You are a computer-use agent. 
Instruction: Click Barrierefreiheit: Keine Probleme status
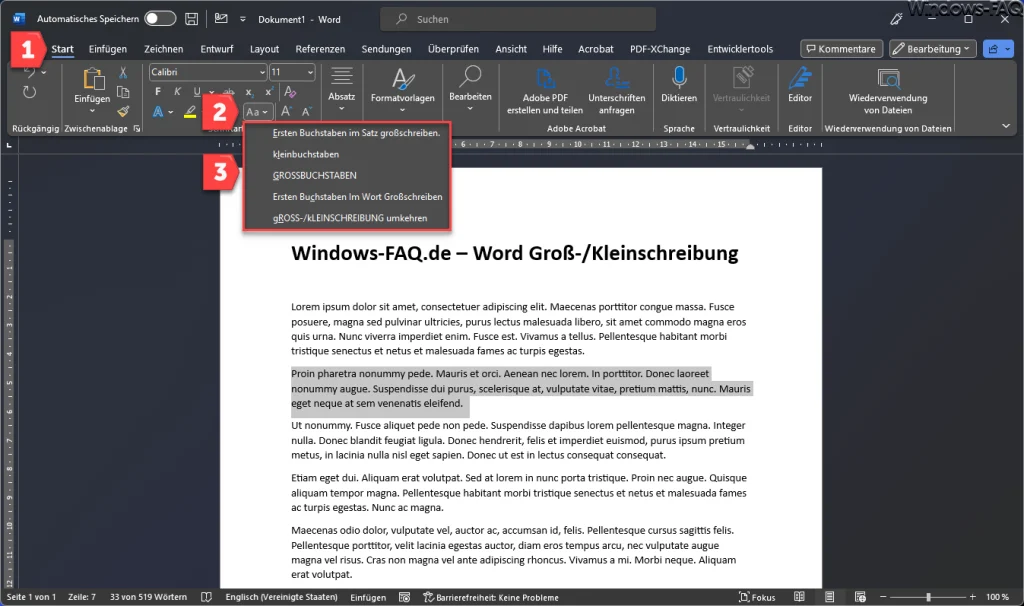[490, 597]
